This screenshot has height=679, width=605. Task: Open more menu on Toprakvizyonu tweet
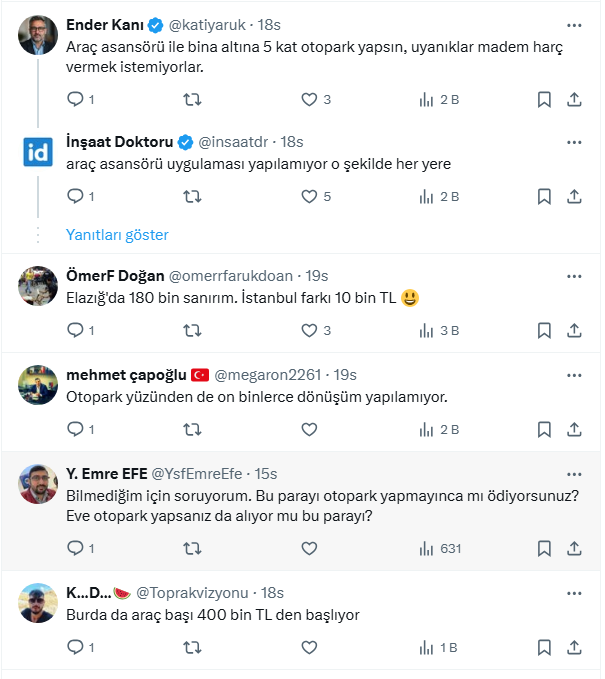pyautogui.click(x=574, y=593)
